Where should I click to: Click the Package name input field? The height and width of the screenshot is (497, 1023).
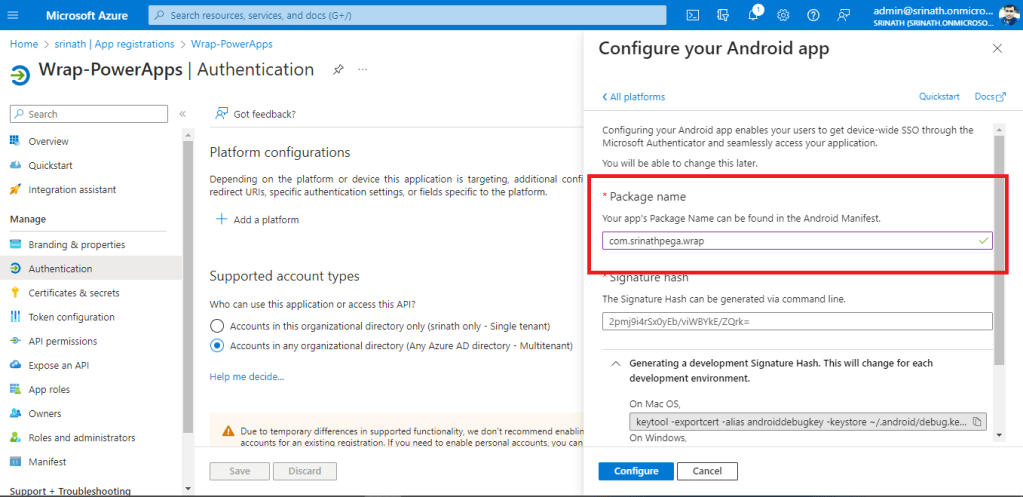pyautogui.click(x=788, y=241)
